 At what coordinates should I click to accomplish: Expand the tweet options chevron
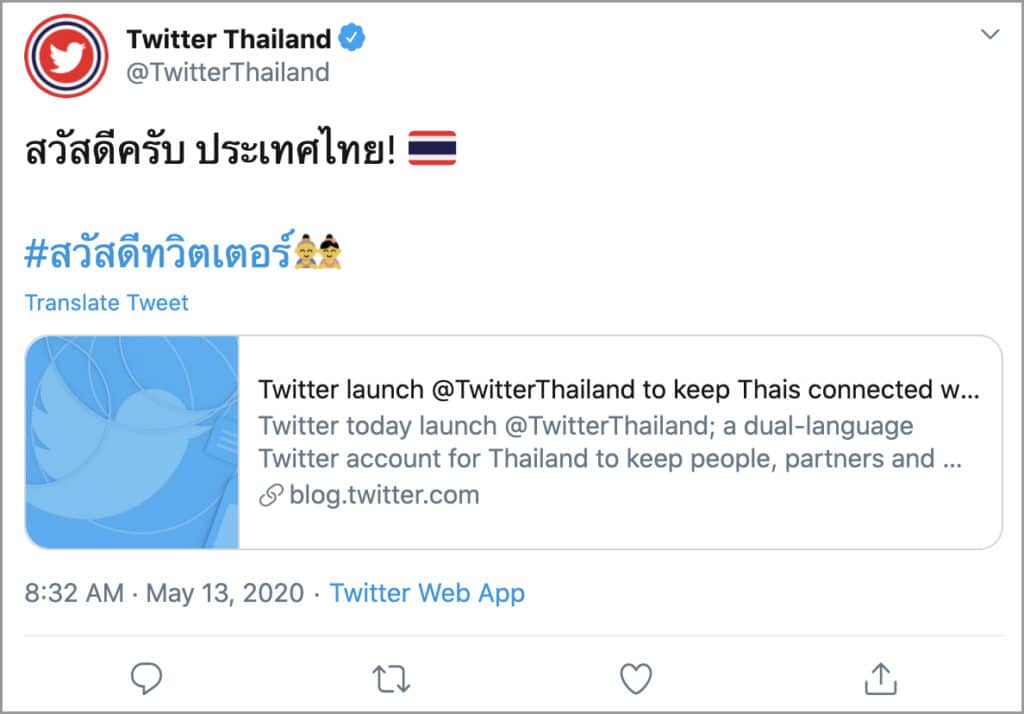click(x=990, y=35)
